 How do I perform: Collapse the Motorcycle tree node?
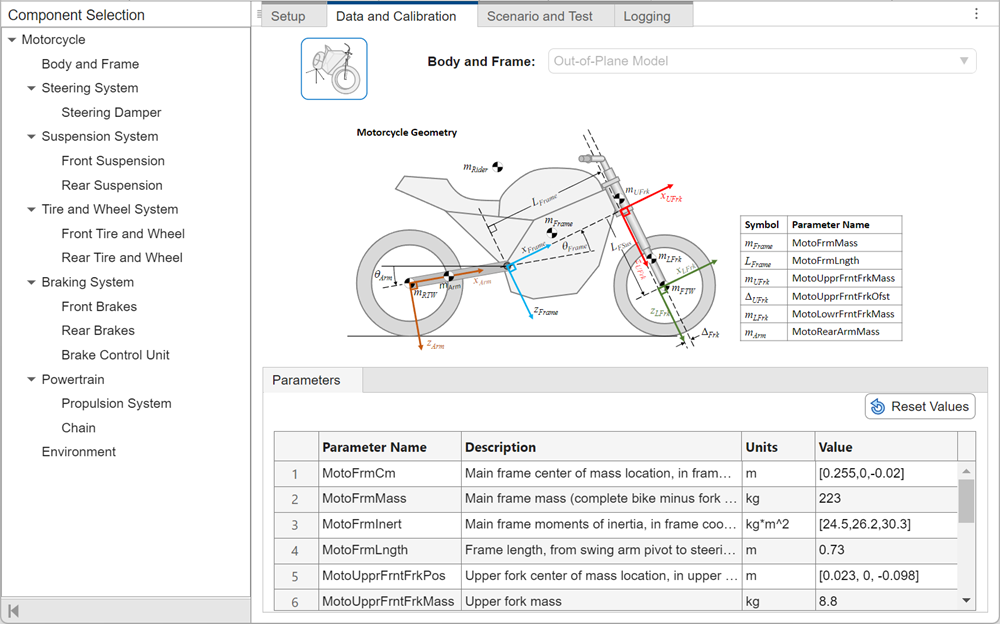[10, 39]
